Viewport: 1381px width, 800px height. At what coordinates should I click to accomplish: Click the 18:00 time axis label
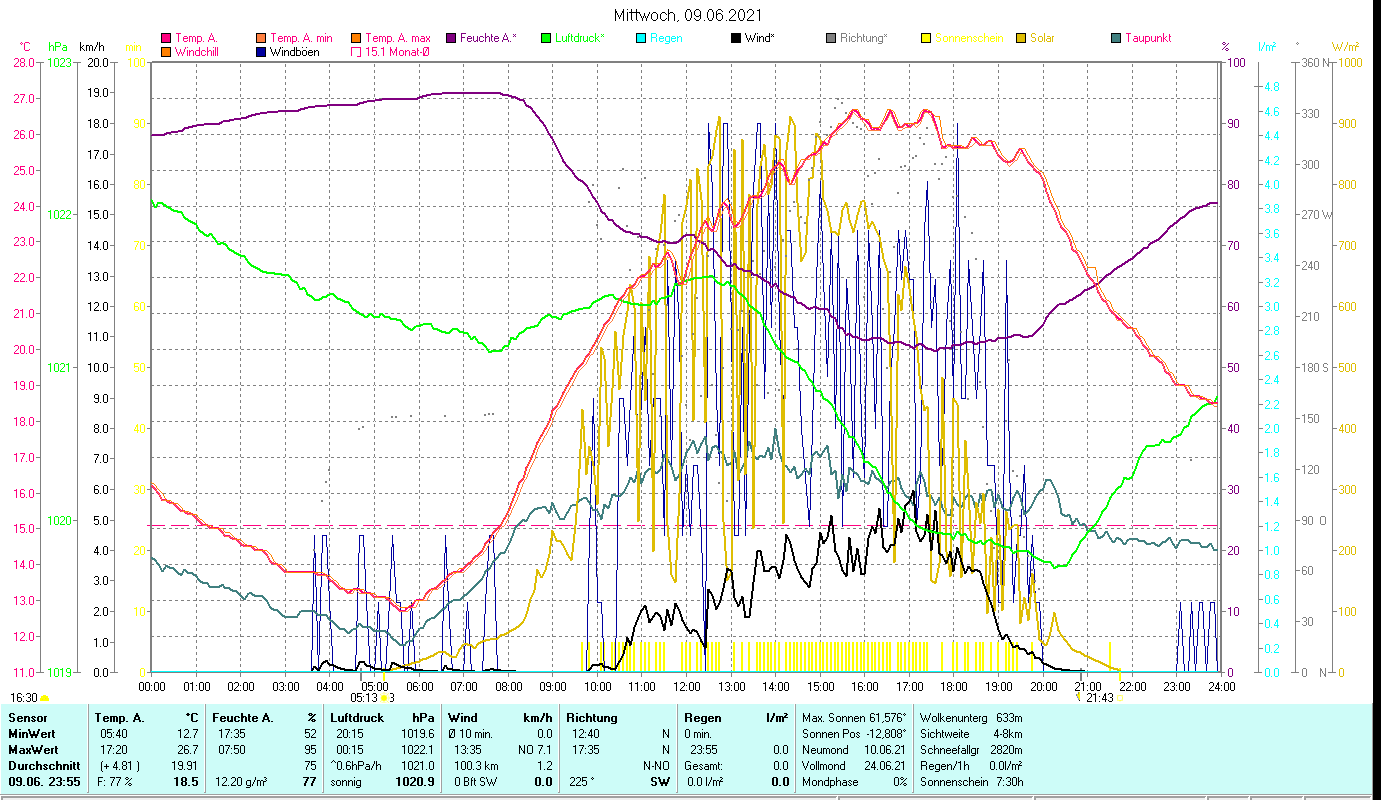click(x=955, y=687)
